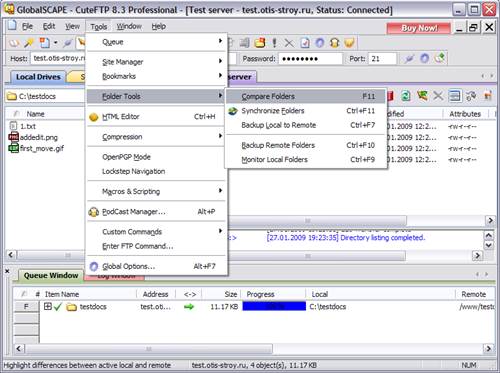Open HTML Editor from Tools menu
Image resolution: width=500 pixels, height=373 pixels.
(156, 117)
